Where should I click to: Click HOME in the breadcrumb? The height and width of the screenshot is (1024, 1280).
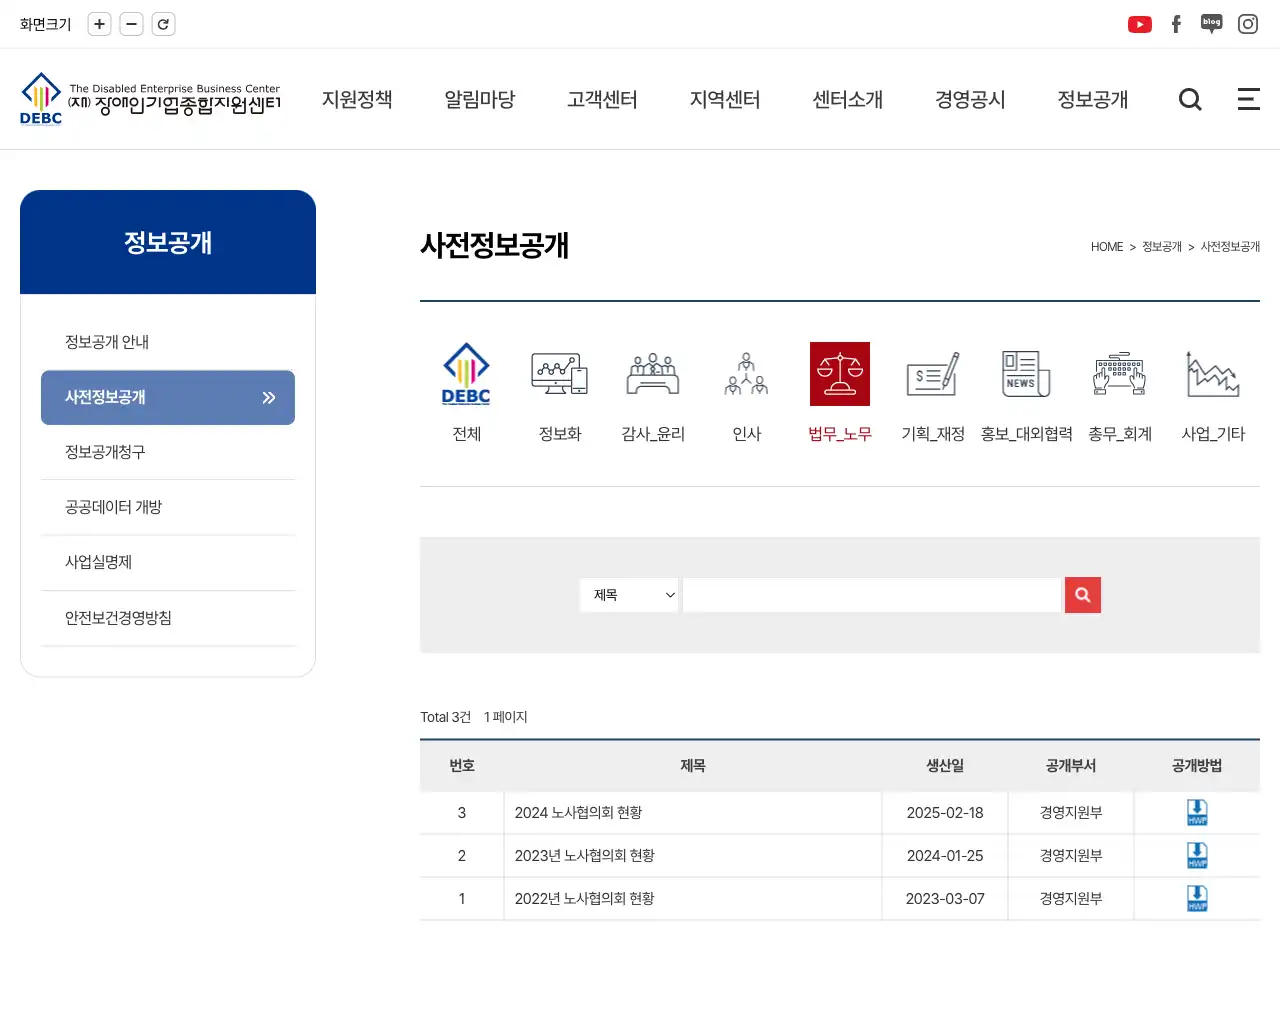coord(1107,247)
